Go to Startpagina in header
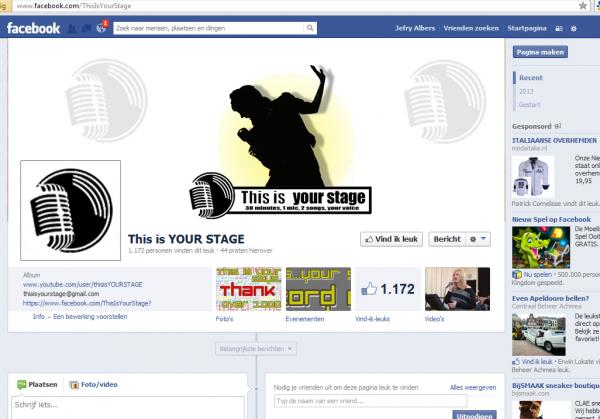 tap(527, 28)
